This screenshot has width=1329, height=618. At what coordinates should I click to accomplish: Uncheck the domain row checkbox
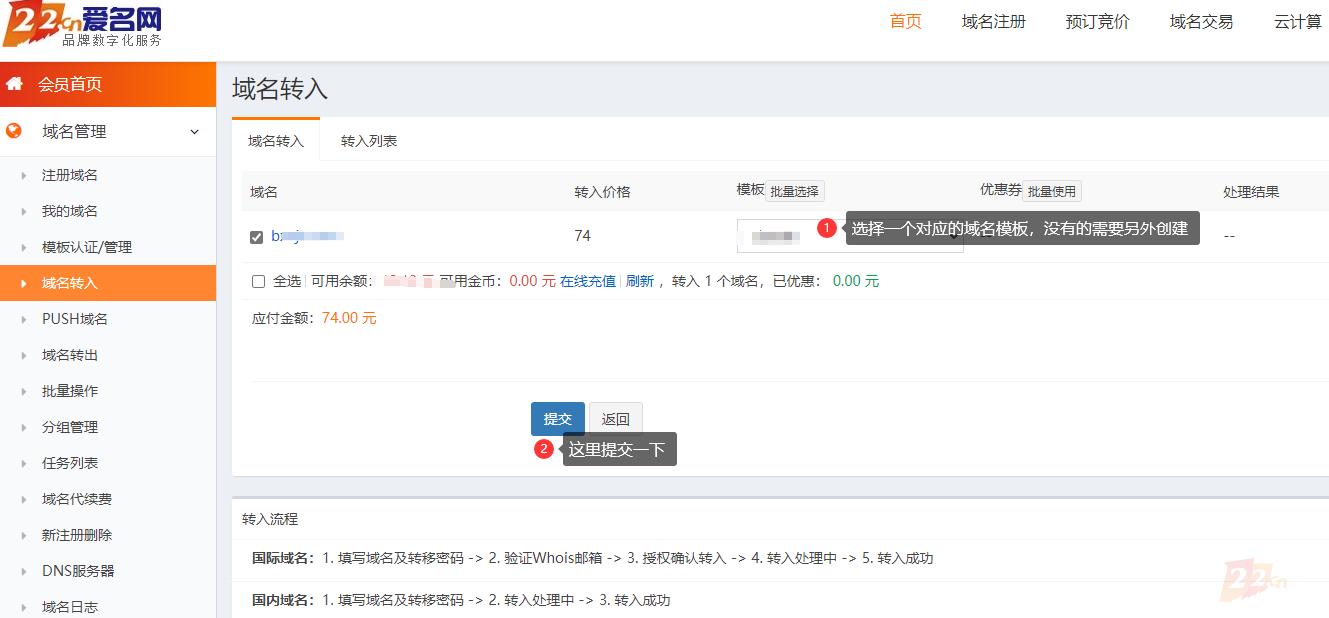257,237
